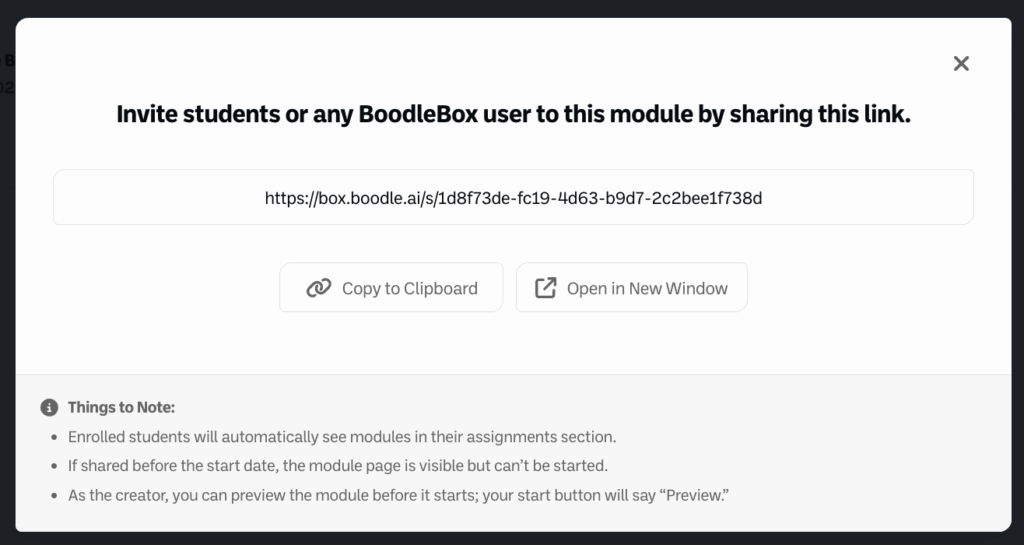The image size is (1024, 545).
Task: Click the dark backdrop right of the dialog
Action: point(1018,300)
